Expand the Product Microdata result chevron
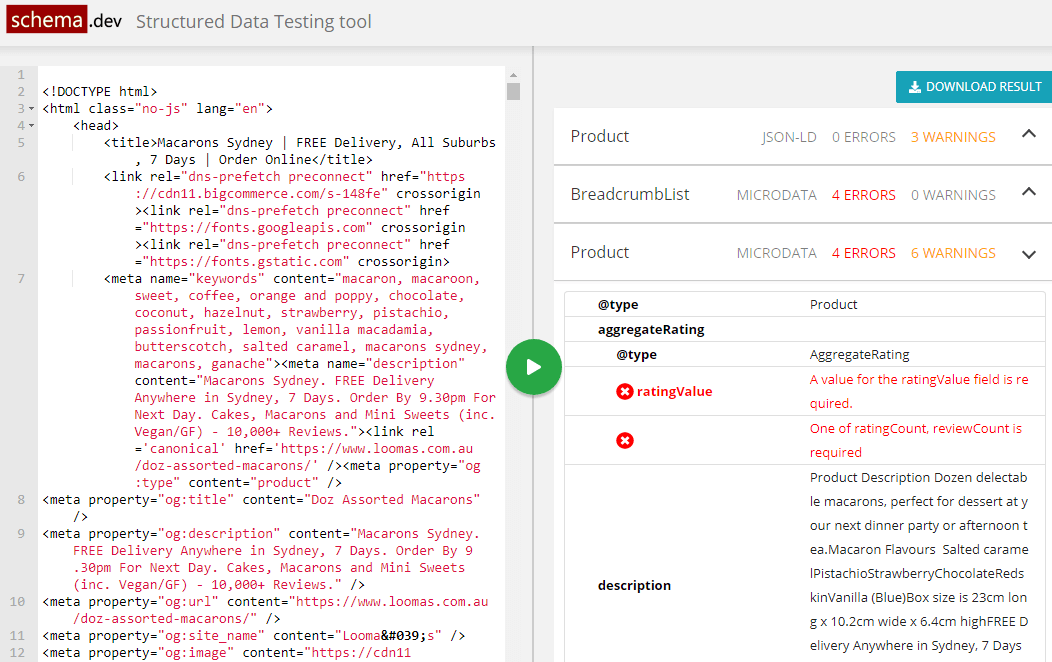The image size is (1052, 662). [x=1028, y=254]
